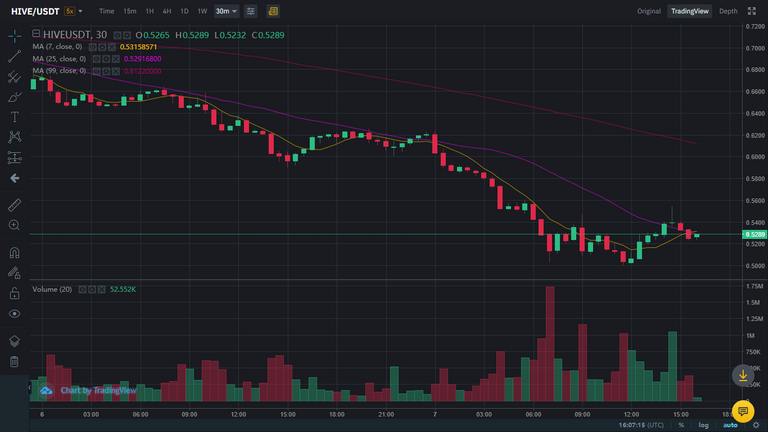Select the trend line drawing tool
The image size is (768, 432).
click(14, 56)
